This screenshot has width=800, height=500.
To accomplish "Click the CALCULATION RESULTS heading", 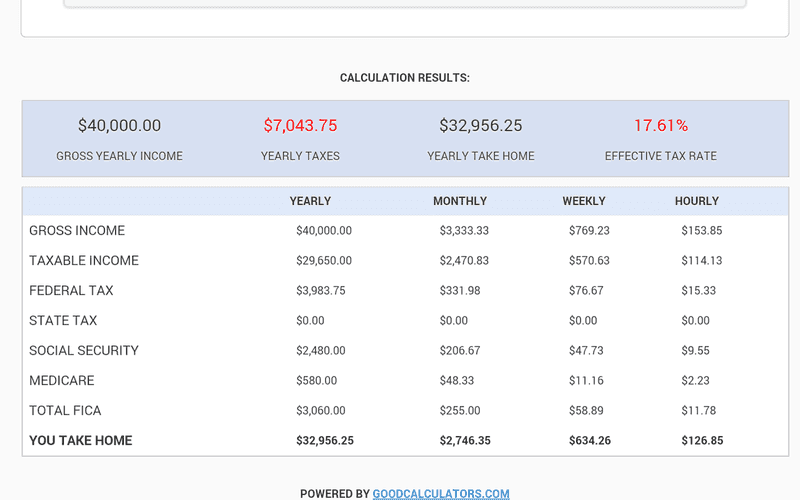I will 405,78.
